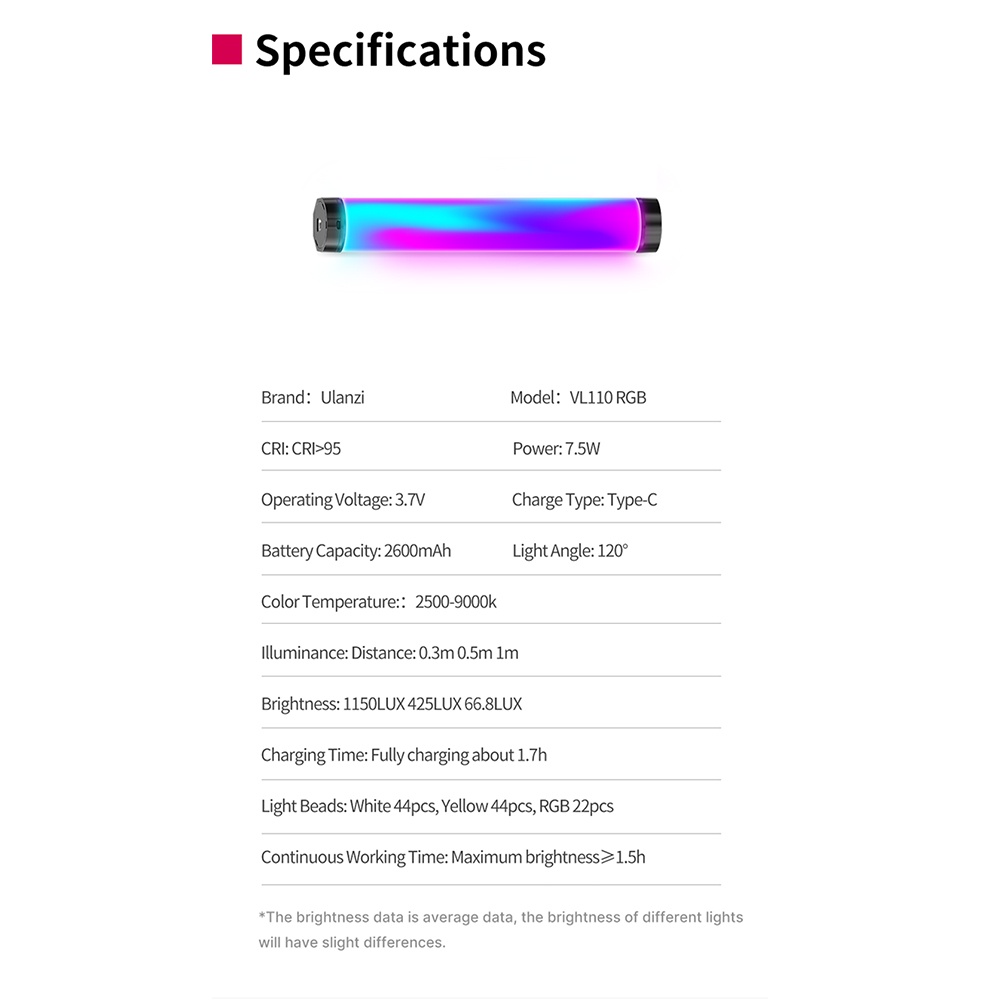
Task: Click the Brand: Ulanzi text
Action: pyautogui.click(x=312, y=397)
